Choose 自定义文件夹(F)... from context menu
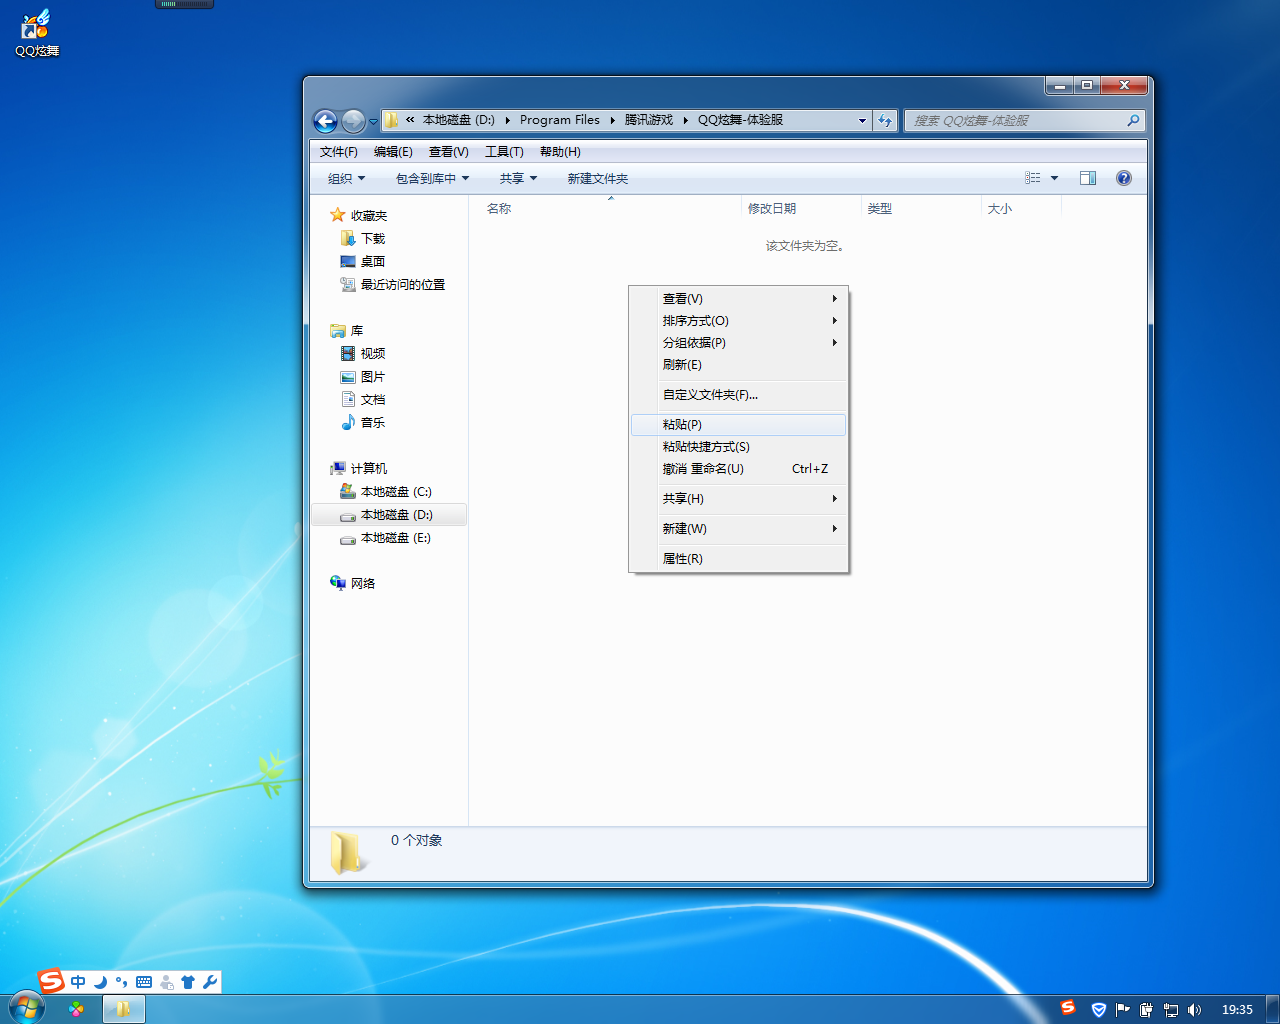The height and width of the screenshot is (1024, 1280). 739,395
